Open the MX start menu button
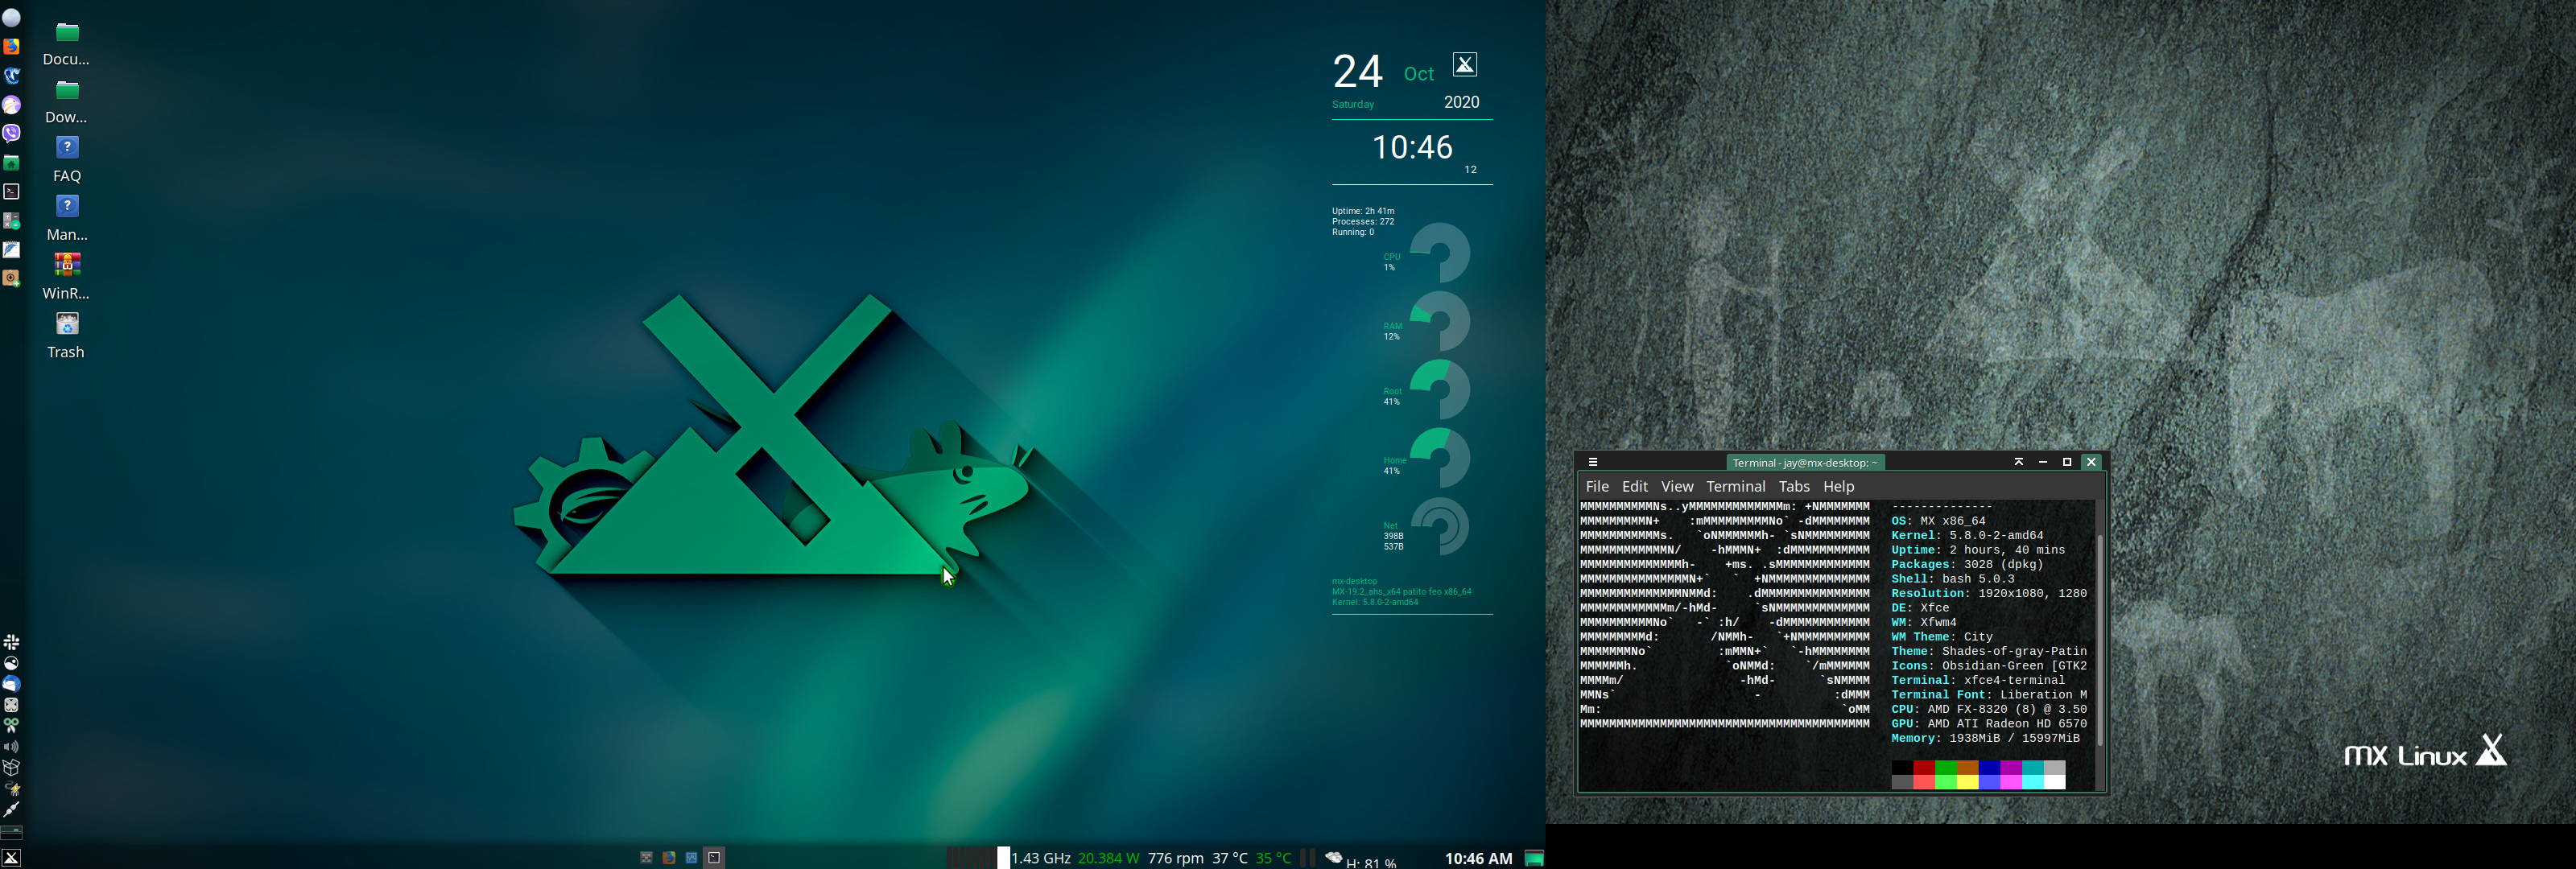Viewport: 2576px width, 869px height. tap(11, 858)
